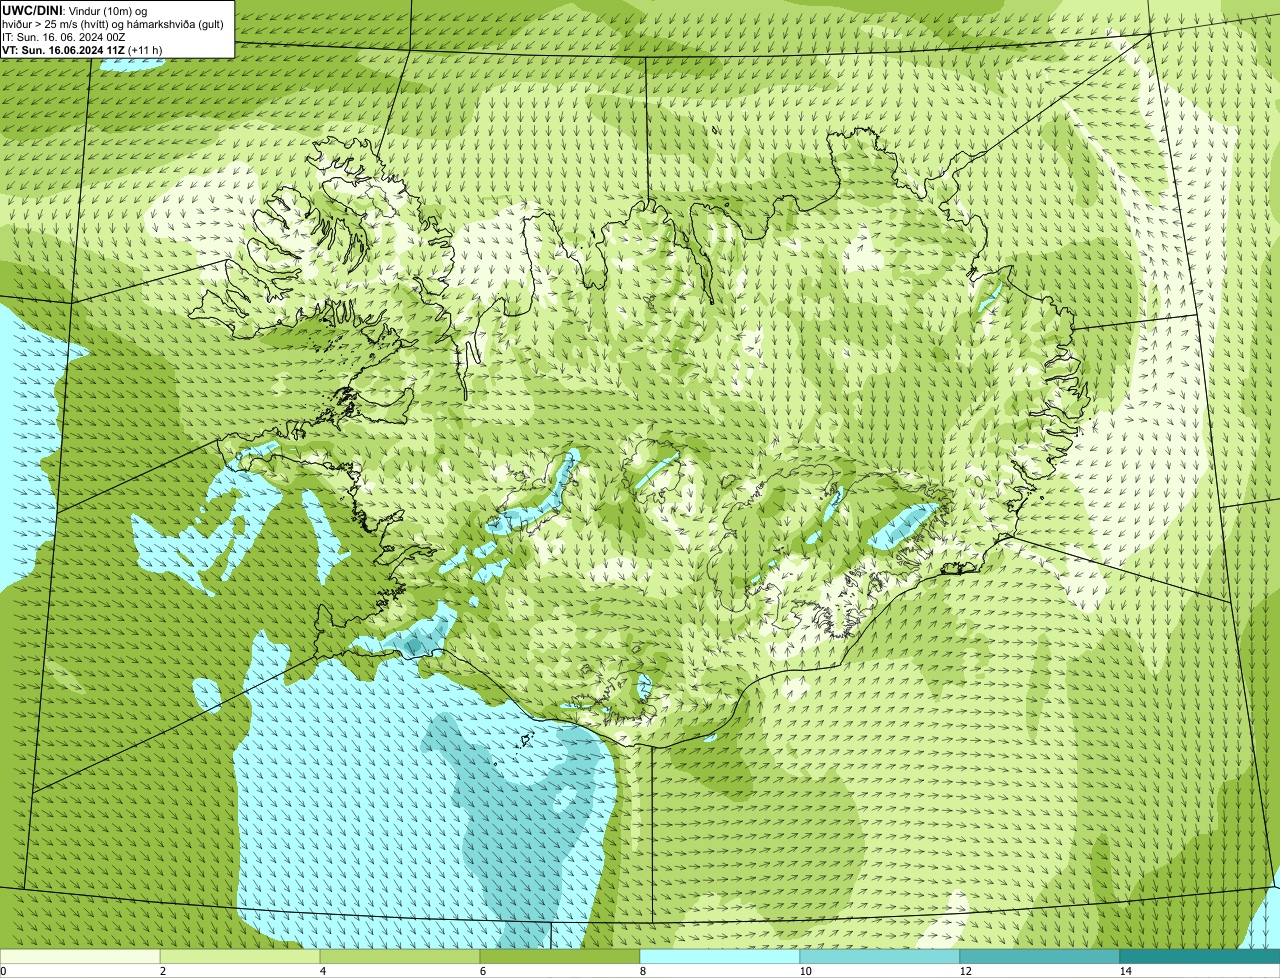The image size is (1280, 978).
Task: Click the 0–2 m/s palest legend color
Action: pos(80,957)
